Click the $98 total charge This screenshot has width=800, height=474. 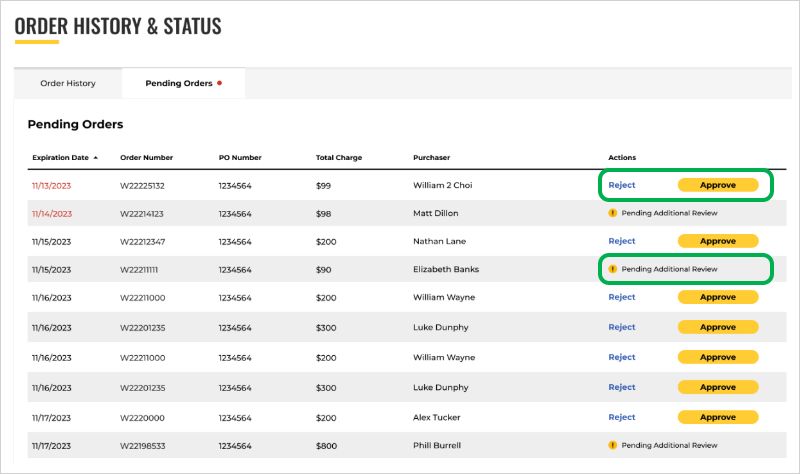click(x=323, y=214)
